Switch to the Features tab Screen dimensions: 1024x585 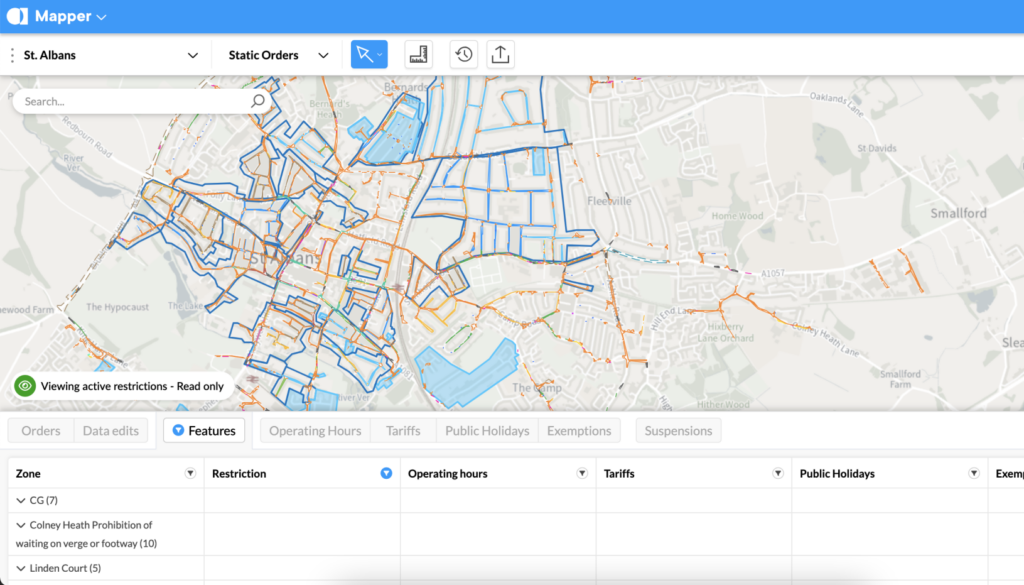[x=203, y=431]
